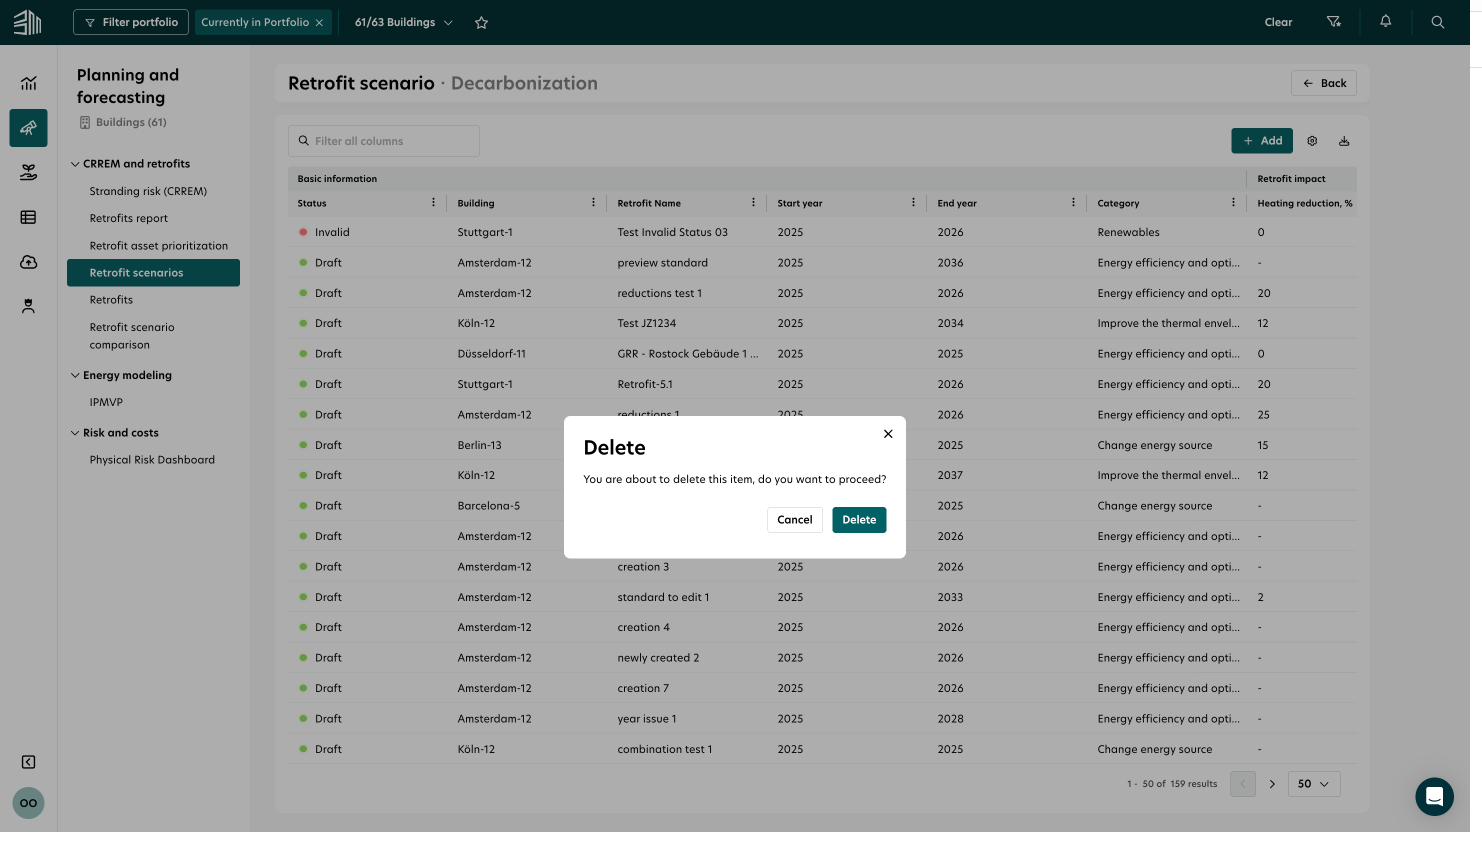The width and height of the screenshot is (1482, 843).
Task: Click the "Invalid" status cell
Action: [x=332, y=232]
